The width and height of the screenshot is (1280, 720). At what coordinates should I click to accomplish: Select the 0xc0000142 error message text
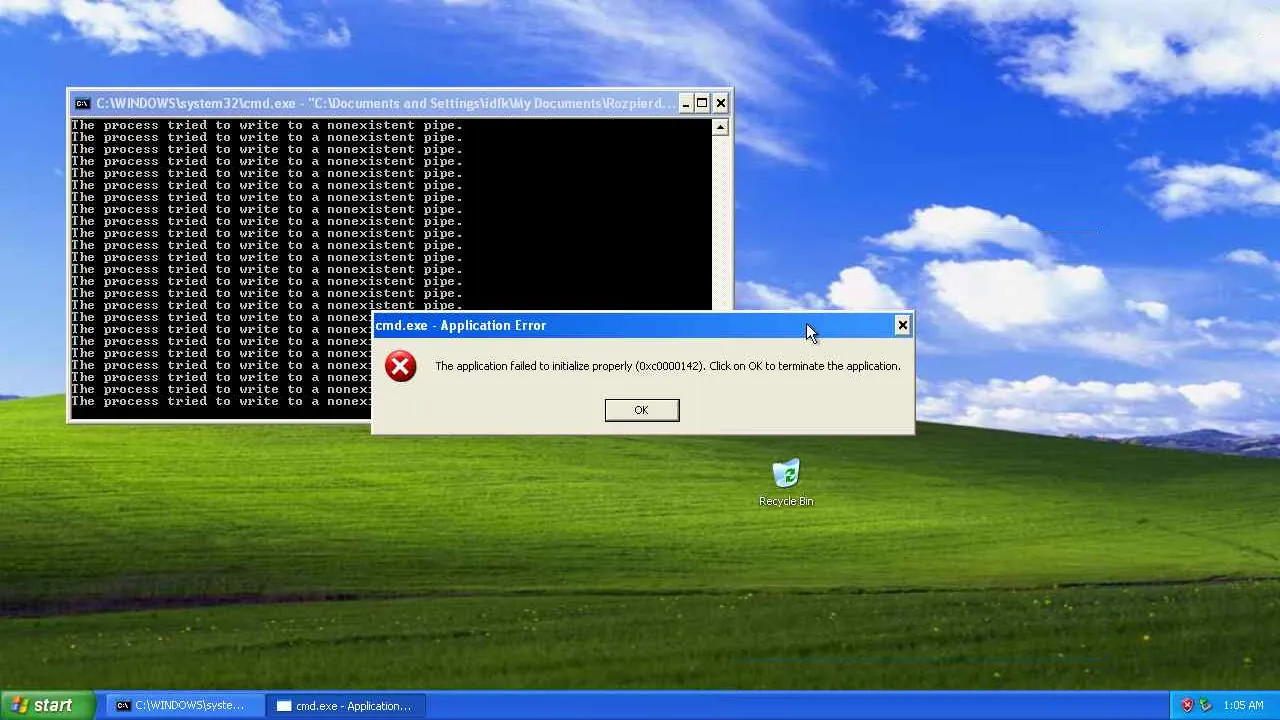(x=668, y=366)
